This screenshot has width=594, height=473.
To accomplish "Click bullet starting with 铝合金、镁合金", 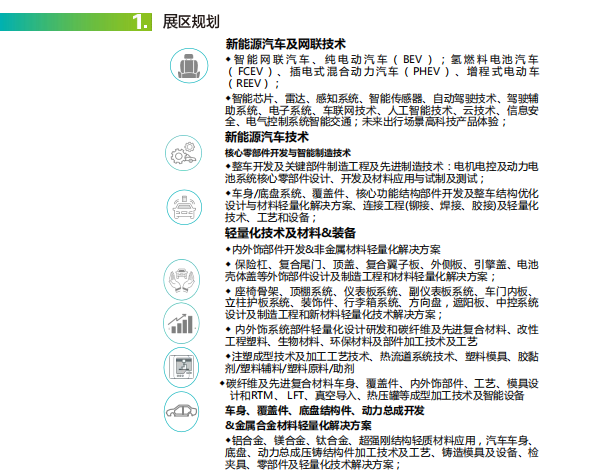I will pyautogui.click(x=382, y=453).
